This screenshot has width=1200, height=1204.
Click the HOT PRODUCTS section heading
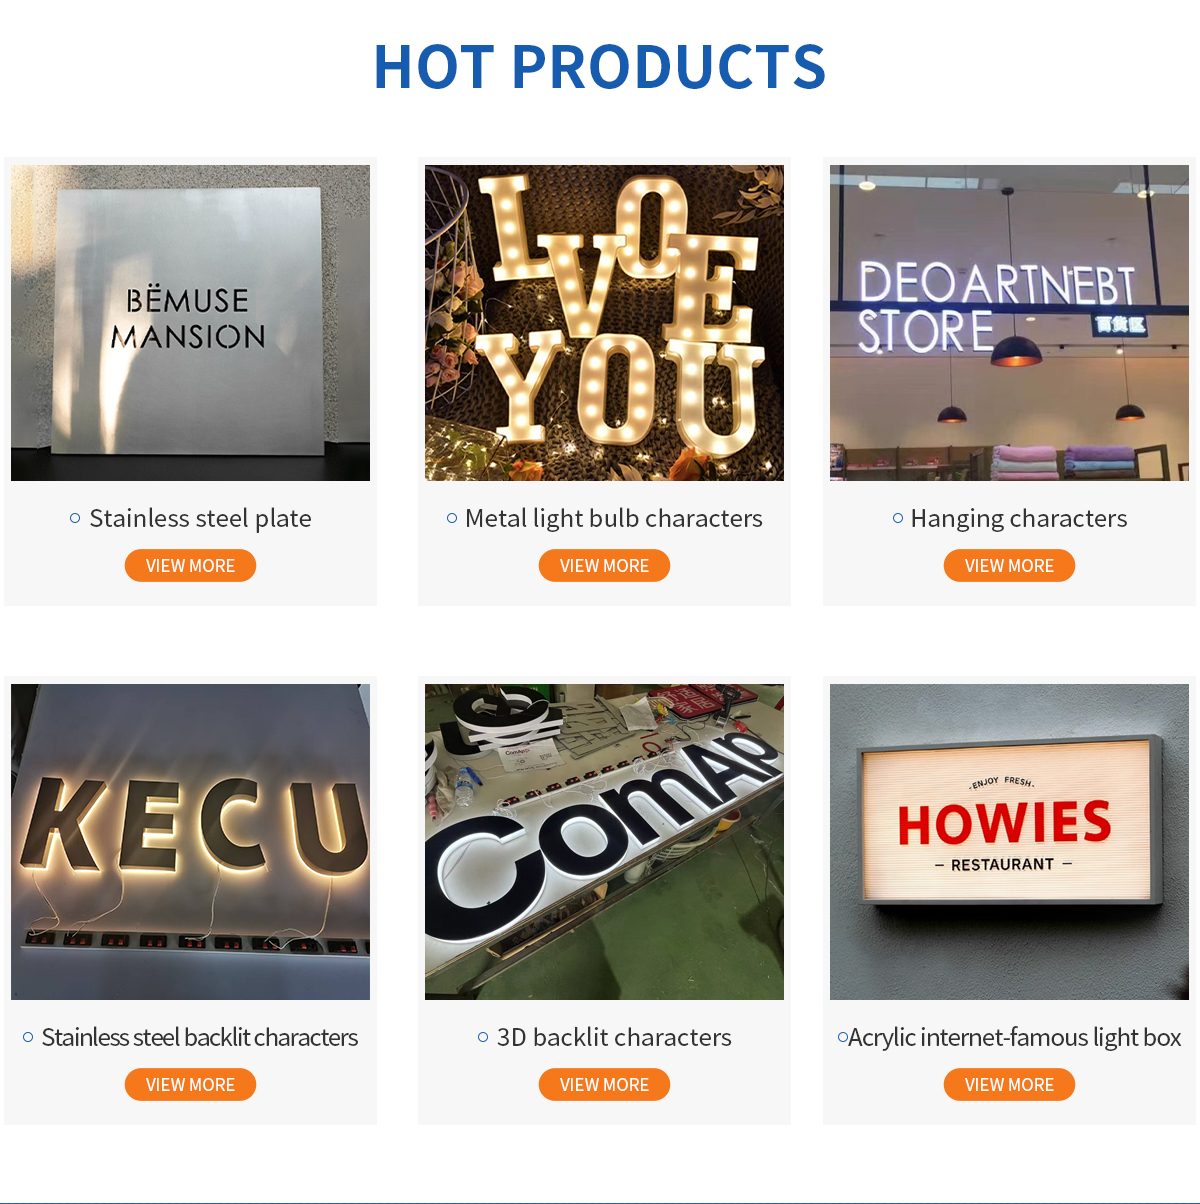click(600, 67)
